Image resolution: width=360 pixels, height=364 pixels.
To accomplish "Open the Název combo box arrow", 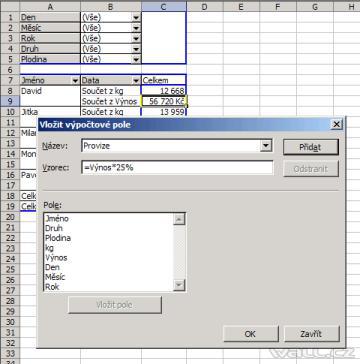I will pyautogui.click(x=266, y=146).
